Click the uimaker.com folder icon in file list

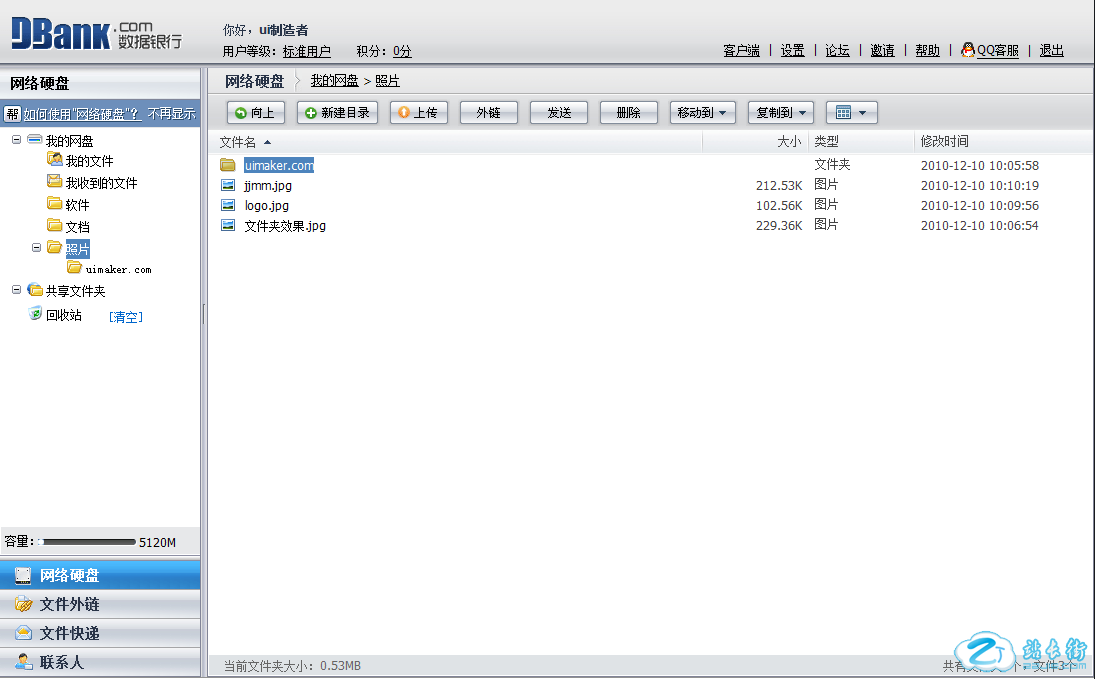[x=228, y=165]
